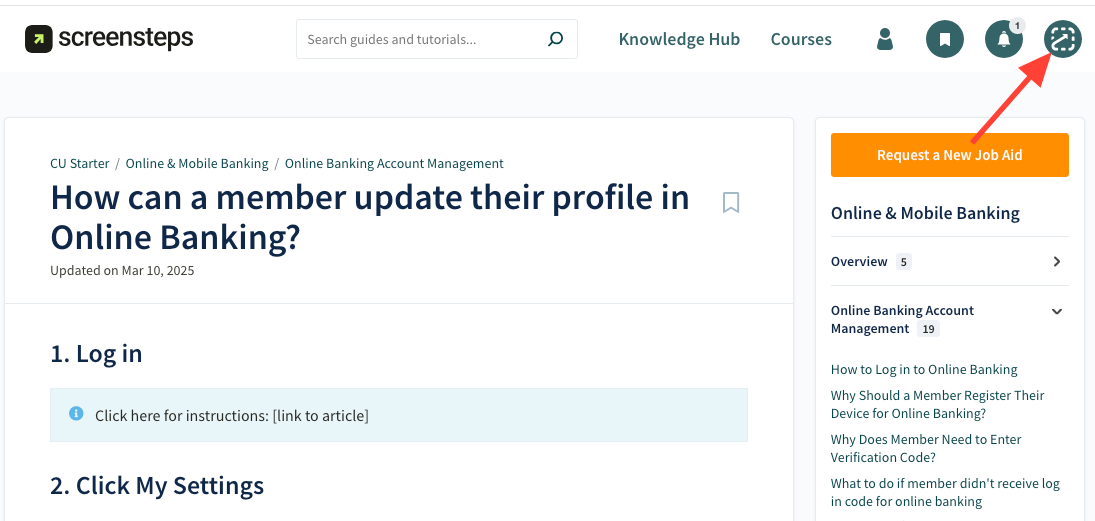
Task: Expand the Overview section chevron
Action: coord(1057,262)
